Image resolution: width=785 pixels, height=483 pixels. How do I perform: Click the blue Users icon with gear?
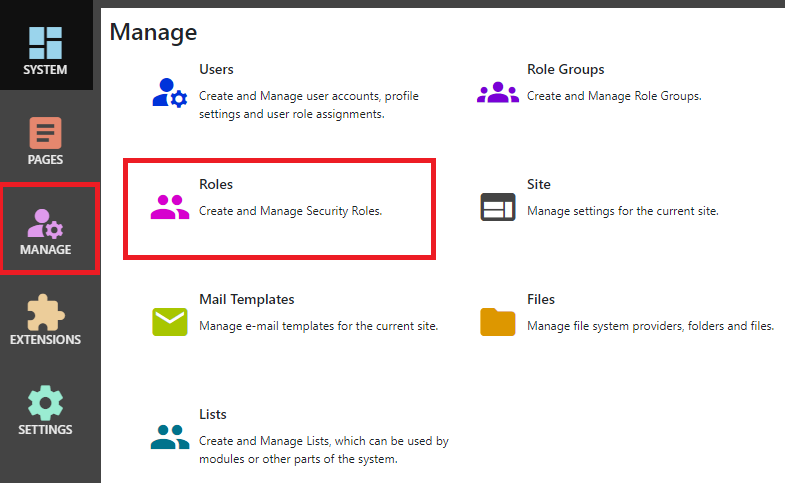point(169,92)
